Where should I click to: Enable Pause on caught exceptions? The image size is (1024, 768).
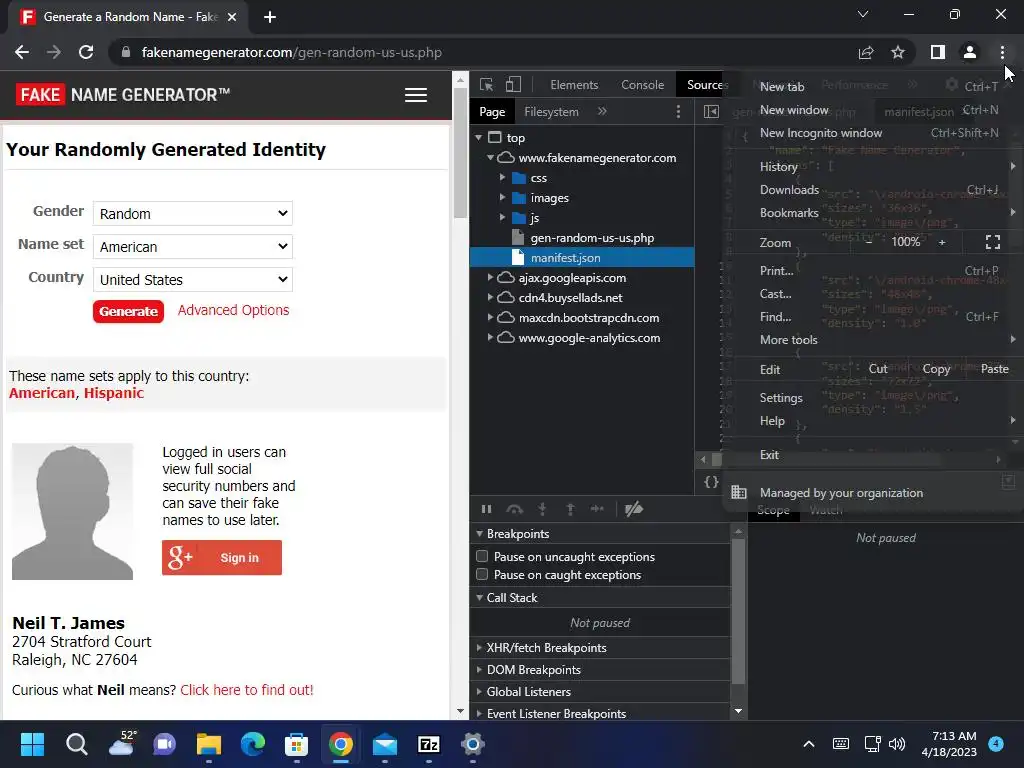click(x=482, y=575)
